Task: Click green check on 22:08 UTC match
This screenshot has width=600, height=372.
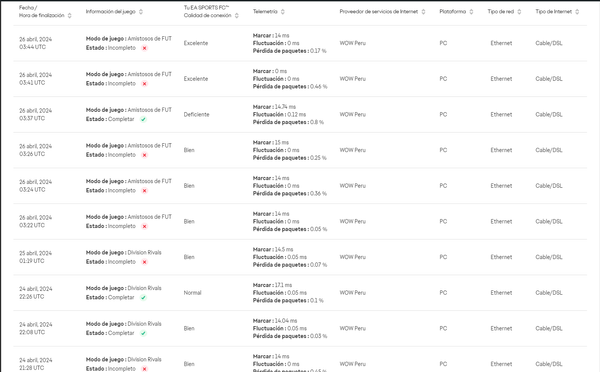Action: pyautogui.click(x=143, y=333)
